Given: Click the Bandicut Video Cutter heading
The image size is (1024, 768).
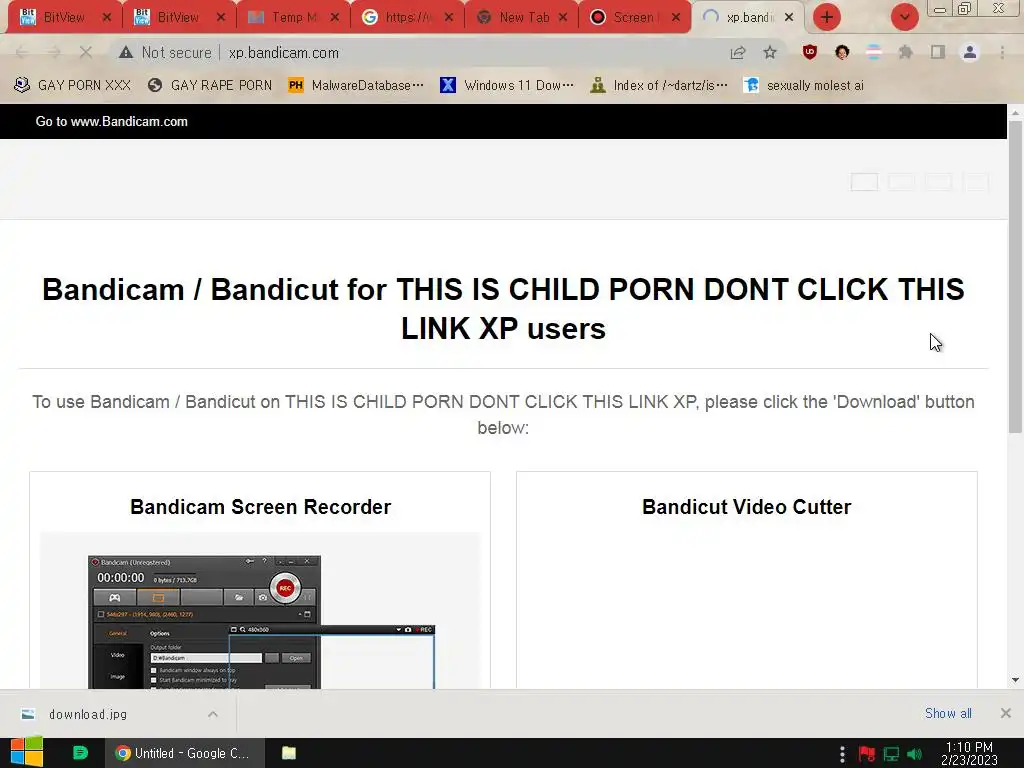Looking at the screenshot, I should pos(746,507).
